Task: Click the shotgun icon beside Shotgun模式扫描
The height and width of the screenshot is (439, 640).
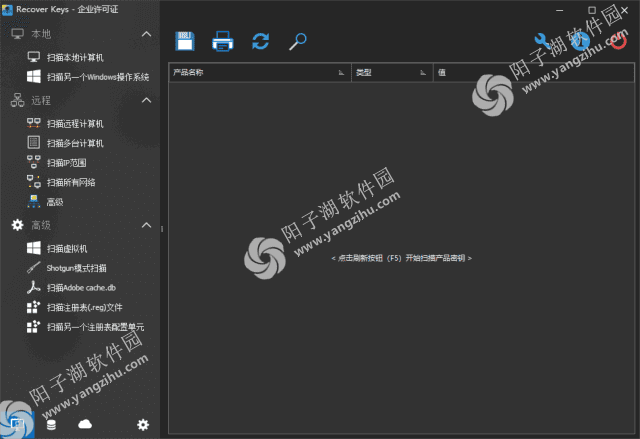Action: click(x=33, y=268)
